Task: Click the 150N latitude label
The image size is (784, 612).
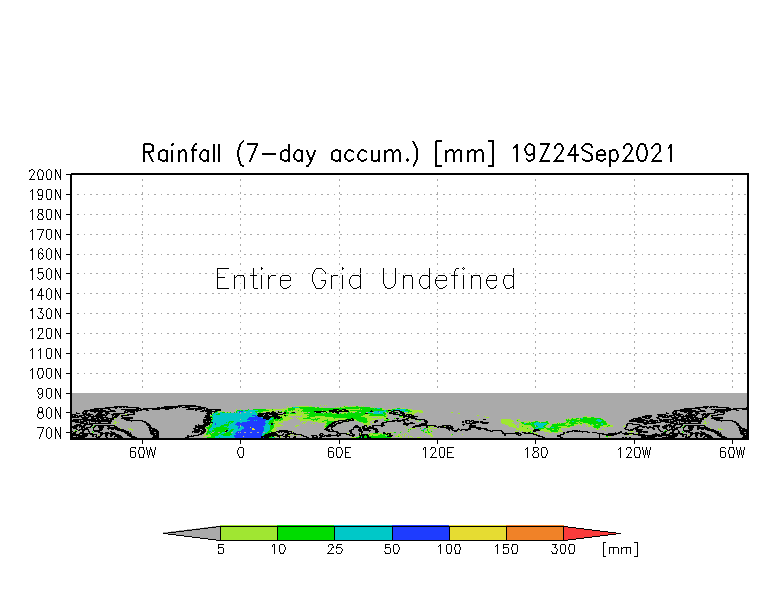Action: pos(45,274)
